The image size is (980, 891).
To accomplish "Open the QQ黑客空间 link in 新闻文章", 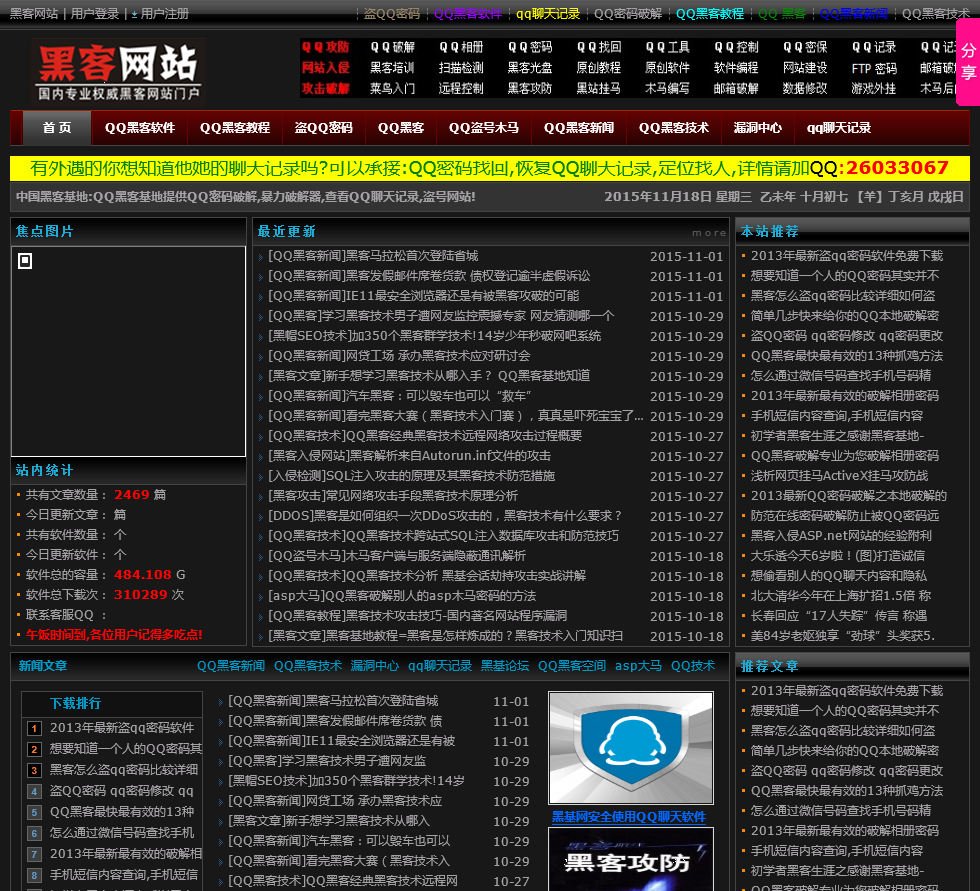I will pos(572,665).
